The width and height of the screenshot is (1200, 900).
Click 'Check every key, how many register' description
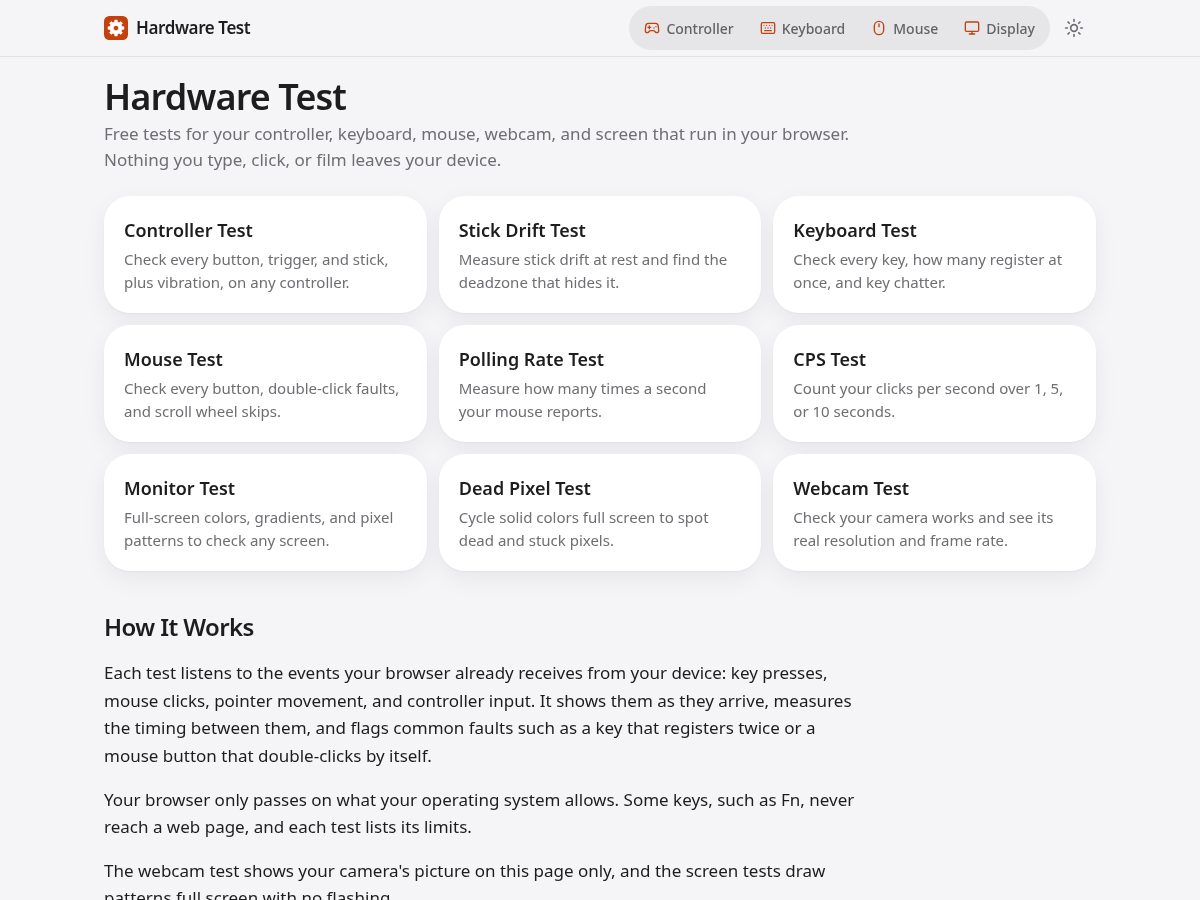927,271
